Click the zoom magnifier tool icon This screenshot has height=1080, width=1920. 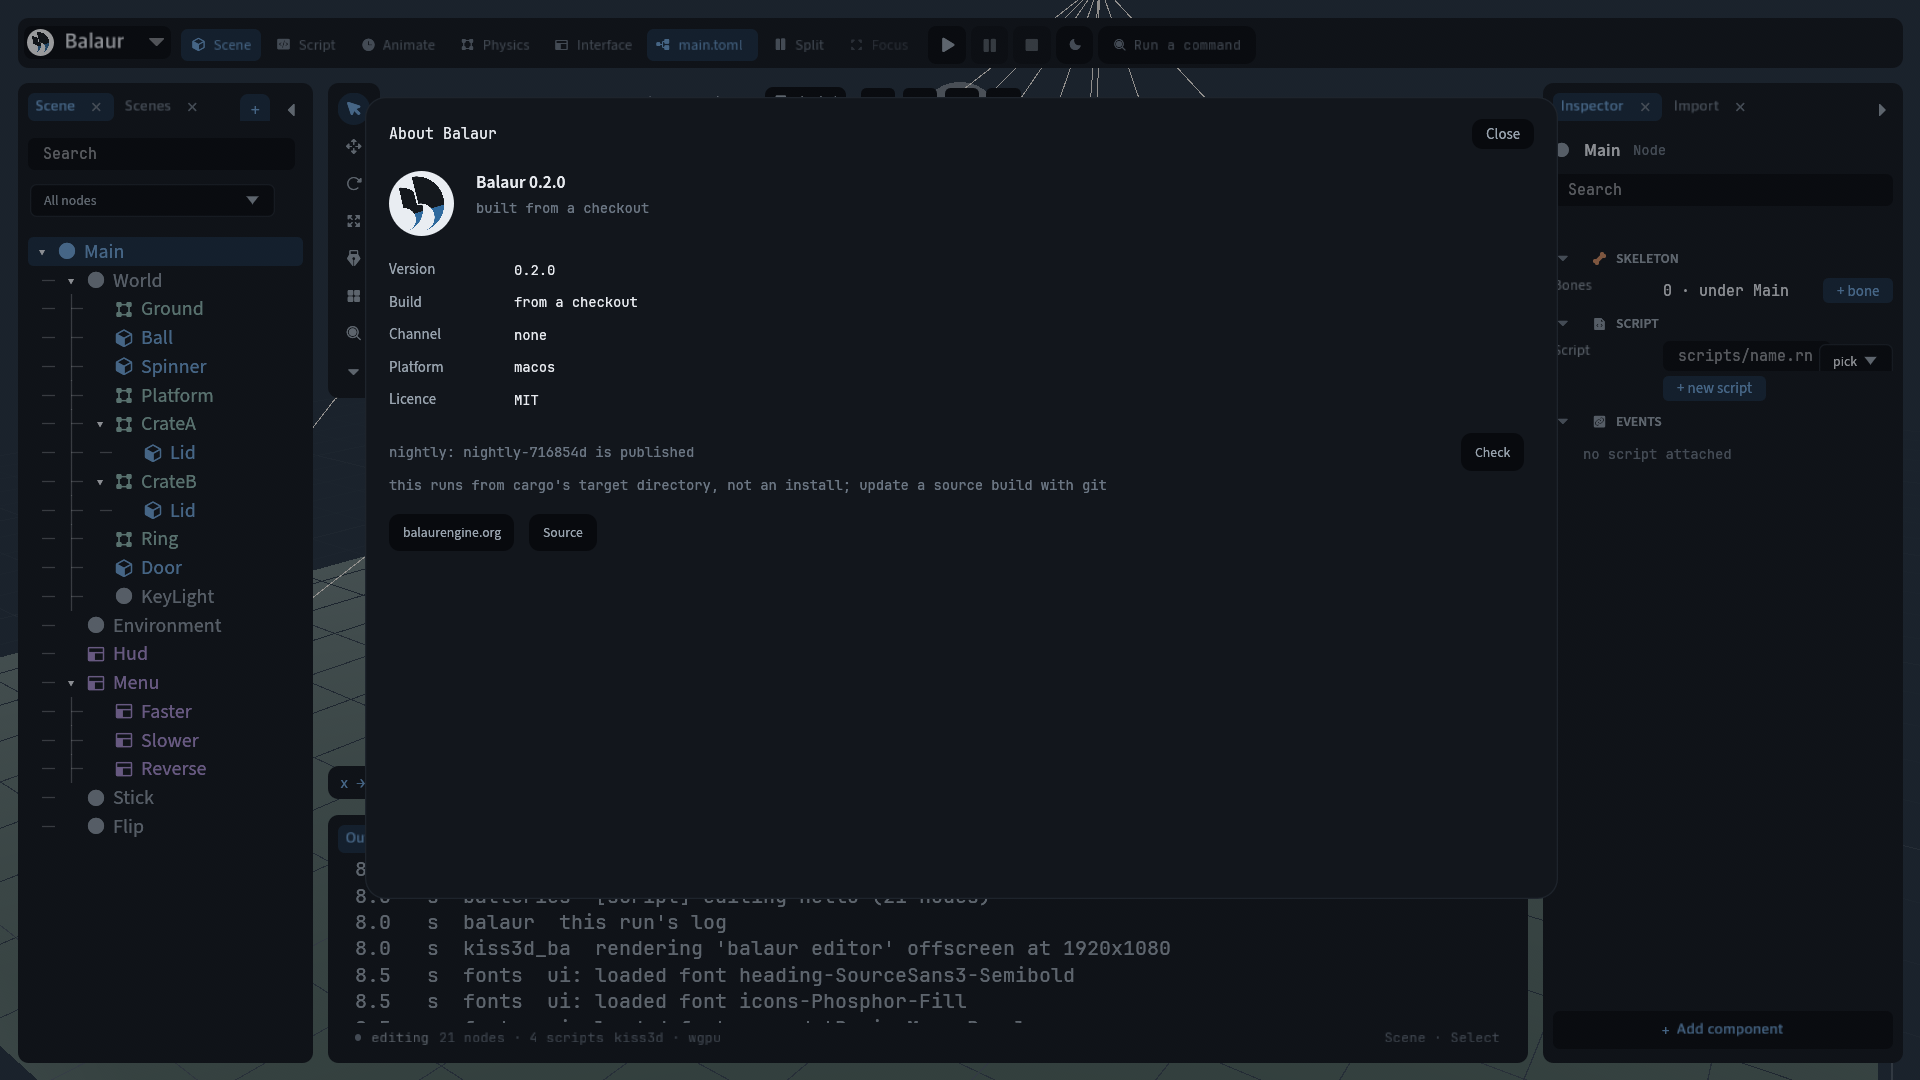pyautogui.click(x=353, y=333)
